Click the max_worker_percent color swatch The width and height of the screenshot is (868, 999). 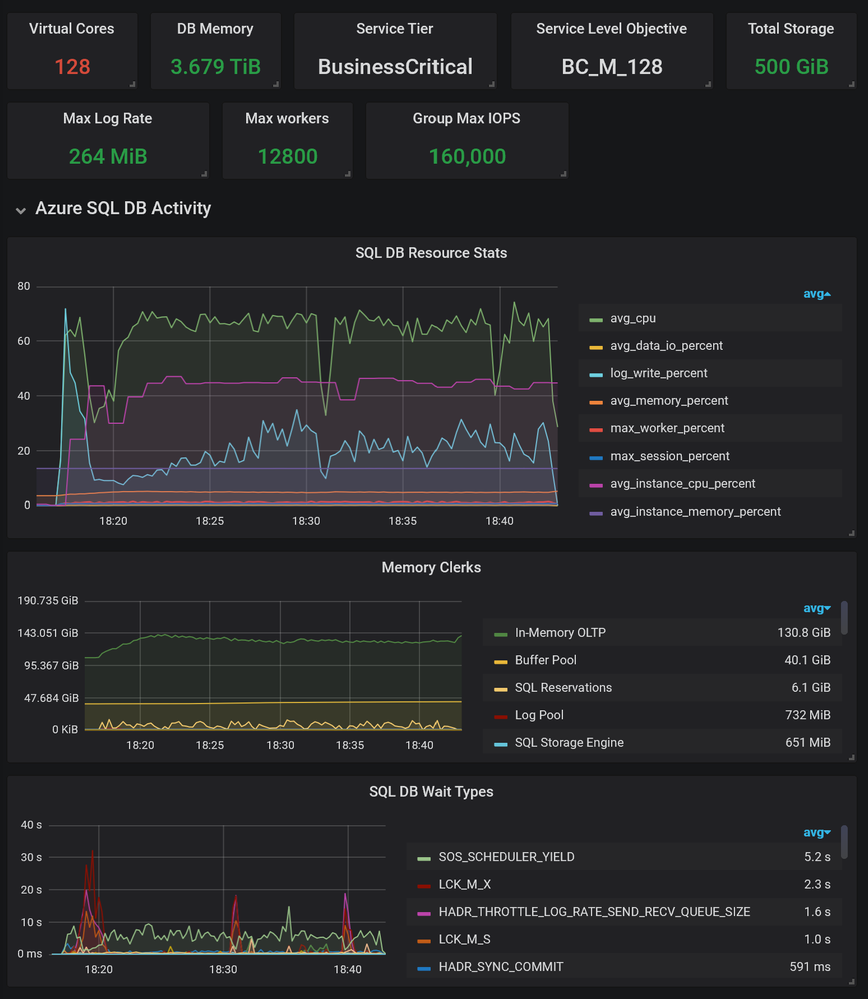pyautogui.click(x=596, y=430)
